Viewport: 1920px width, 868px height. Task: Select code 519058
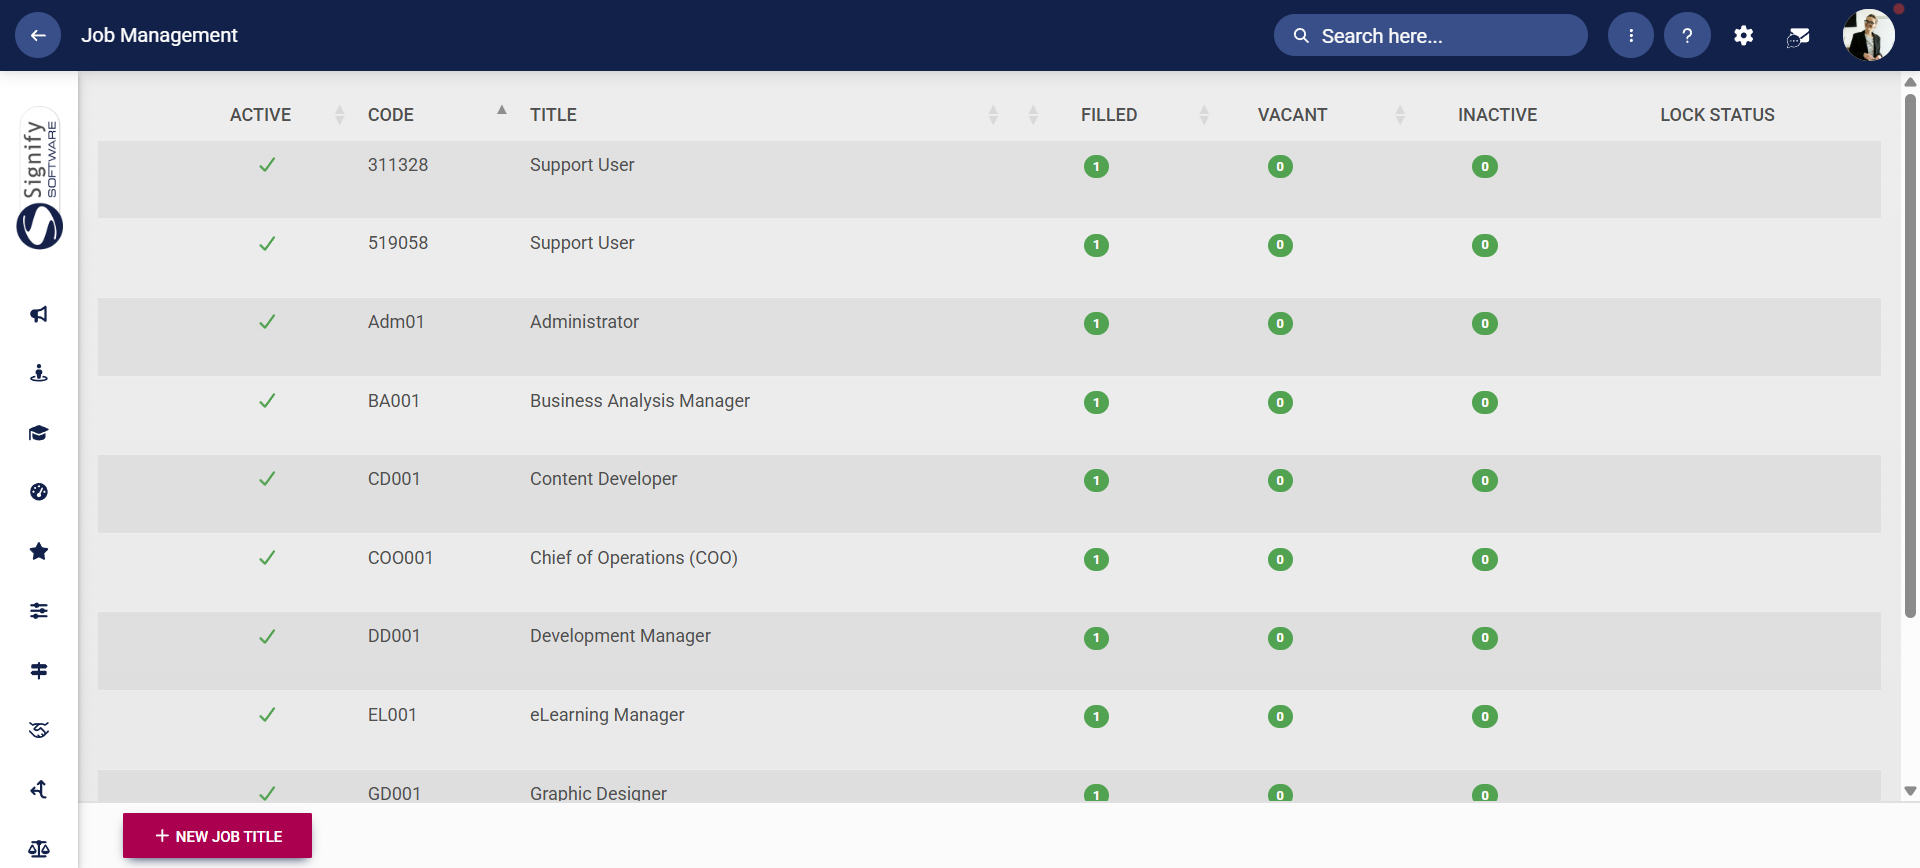pos(398,243)
